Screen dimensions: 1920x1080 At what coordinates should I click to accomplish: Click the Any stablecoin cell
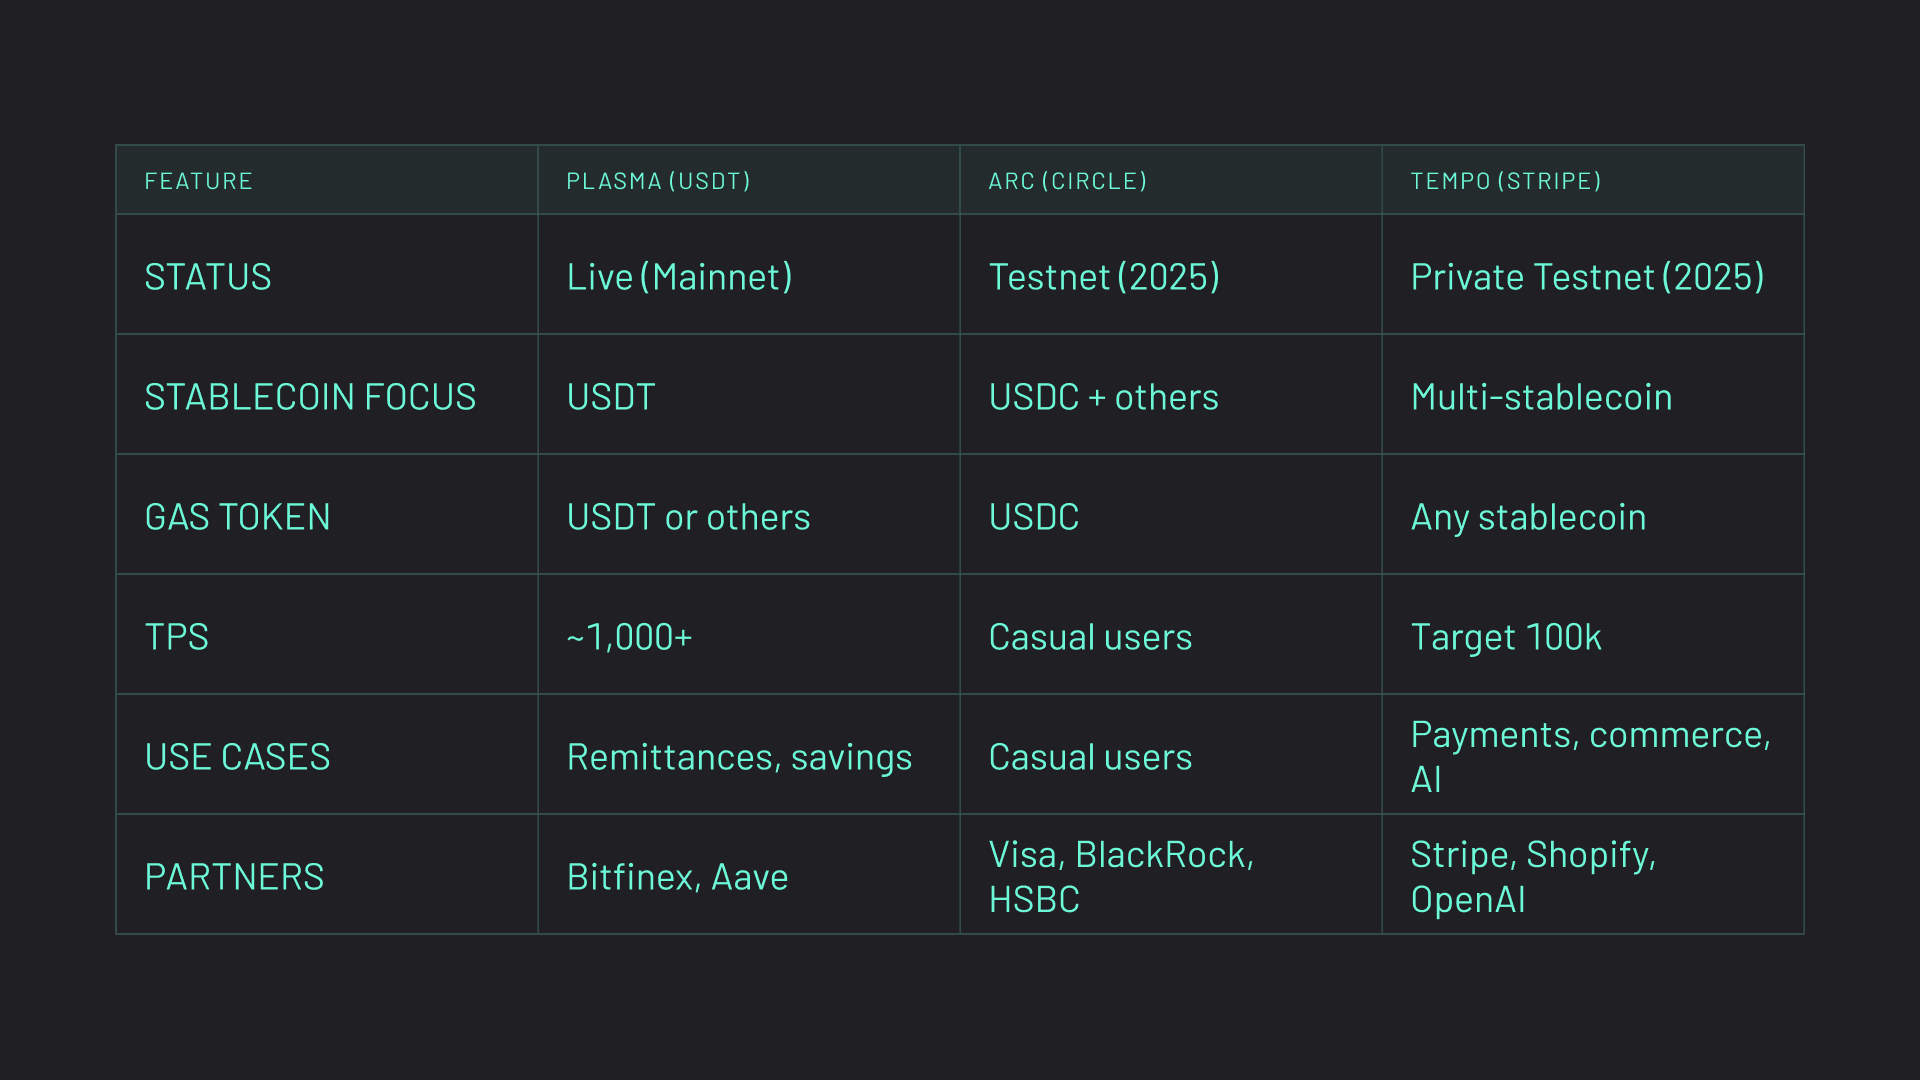point(1528,517)
